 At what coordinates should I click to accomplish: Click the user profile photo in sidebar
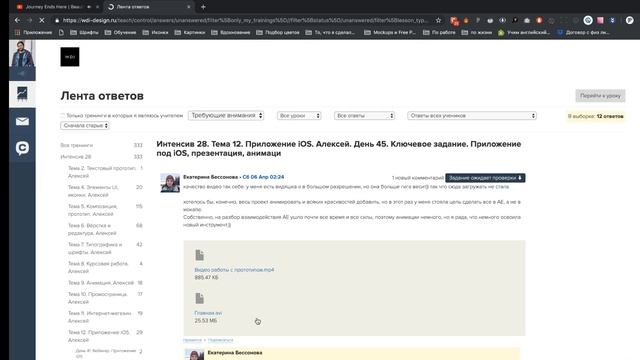22,53
